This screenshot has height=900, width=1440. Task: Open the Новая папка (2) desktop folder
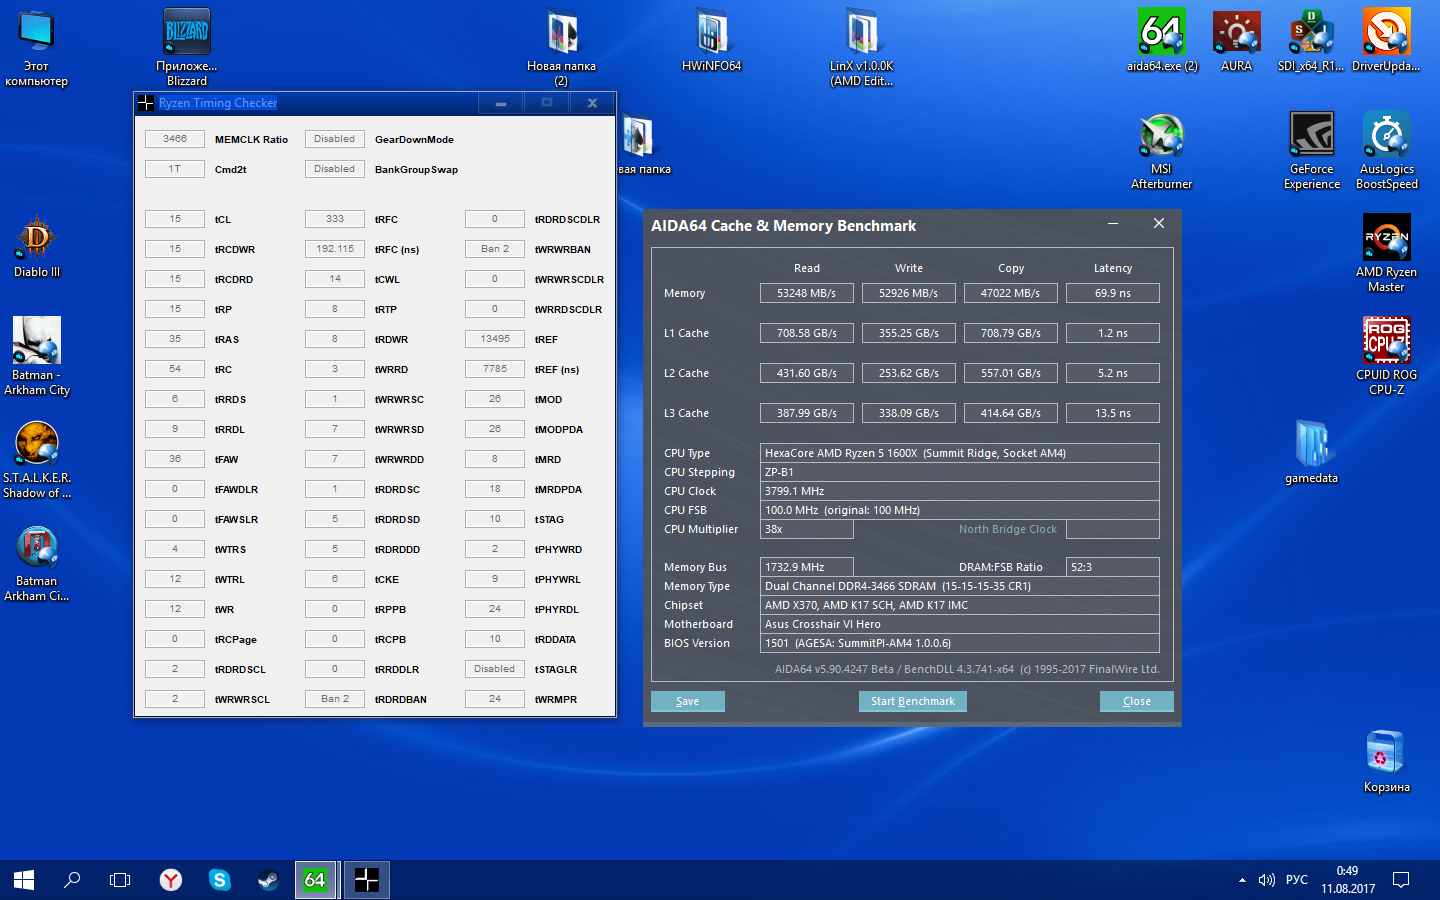coord(561,47)
